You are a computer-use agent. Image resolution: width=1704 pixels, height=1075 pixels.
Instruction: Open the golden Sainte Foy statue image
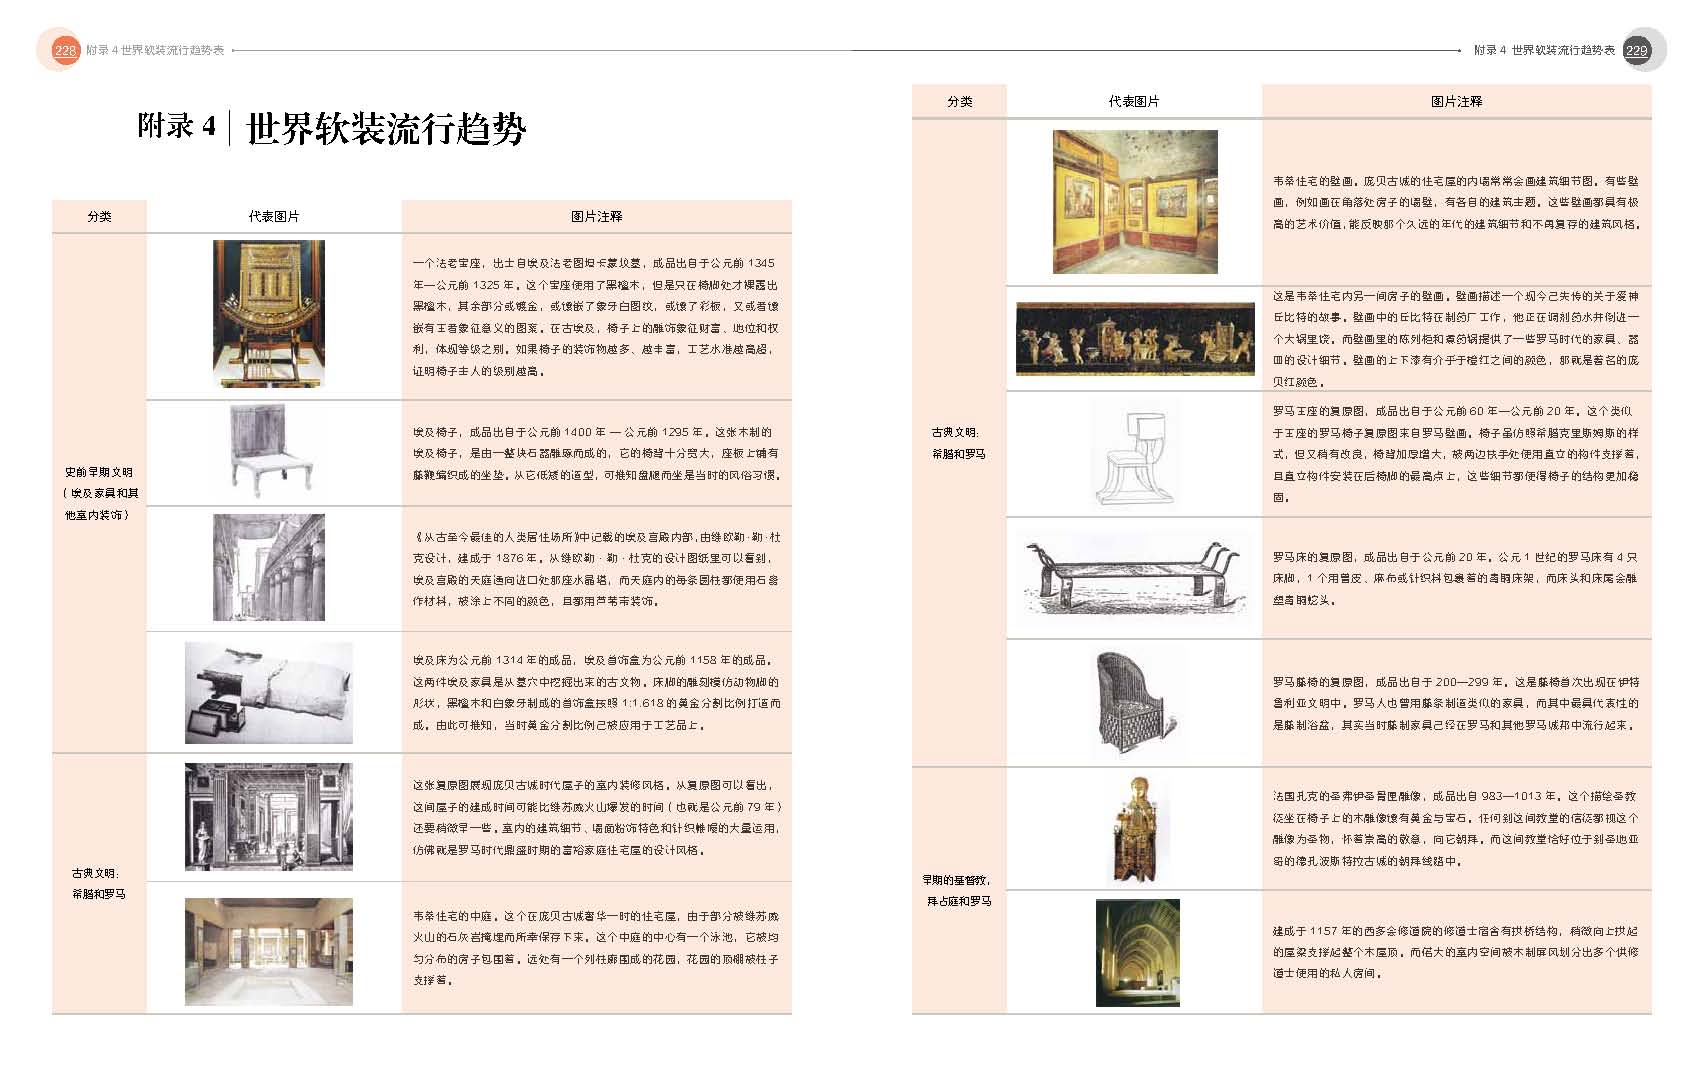(1135, 829)
